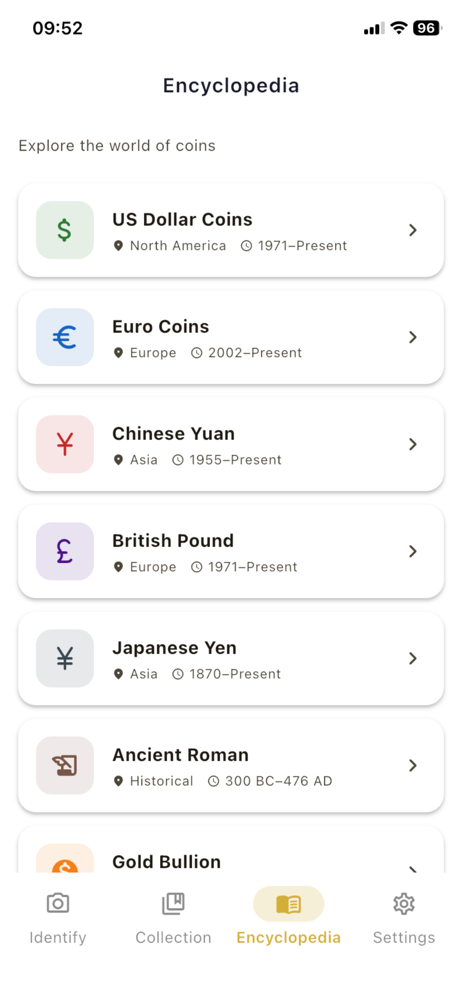Tap the orange Gold Bullion icon

point(64,858)
